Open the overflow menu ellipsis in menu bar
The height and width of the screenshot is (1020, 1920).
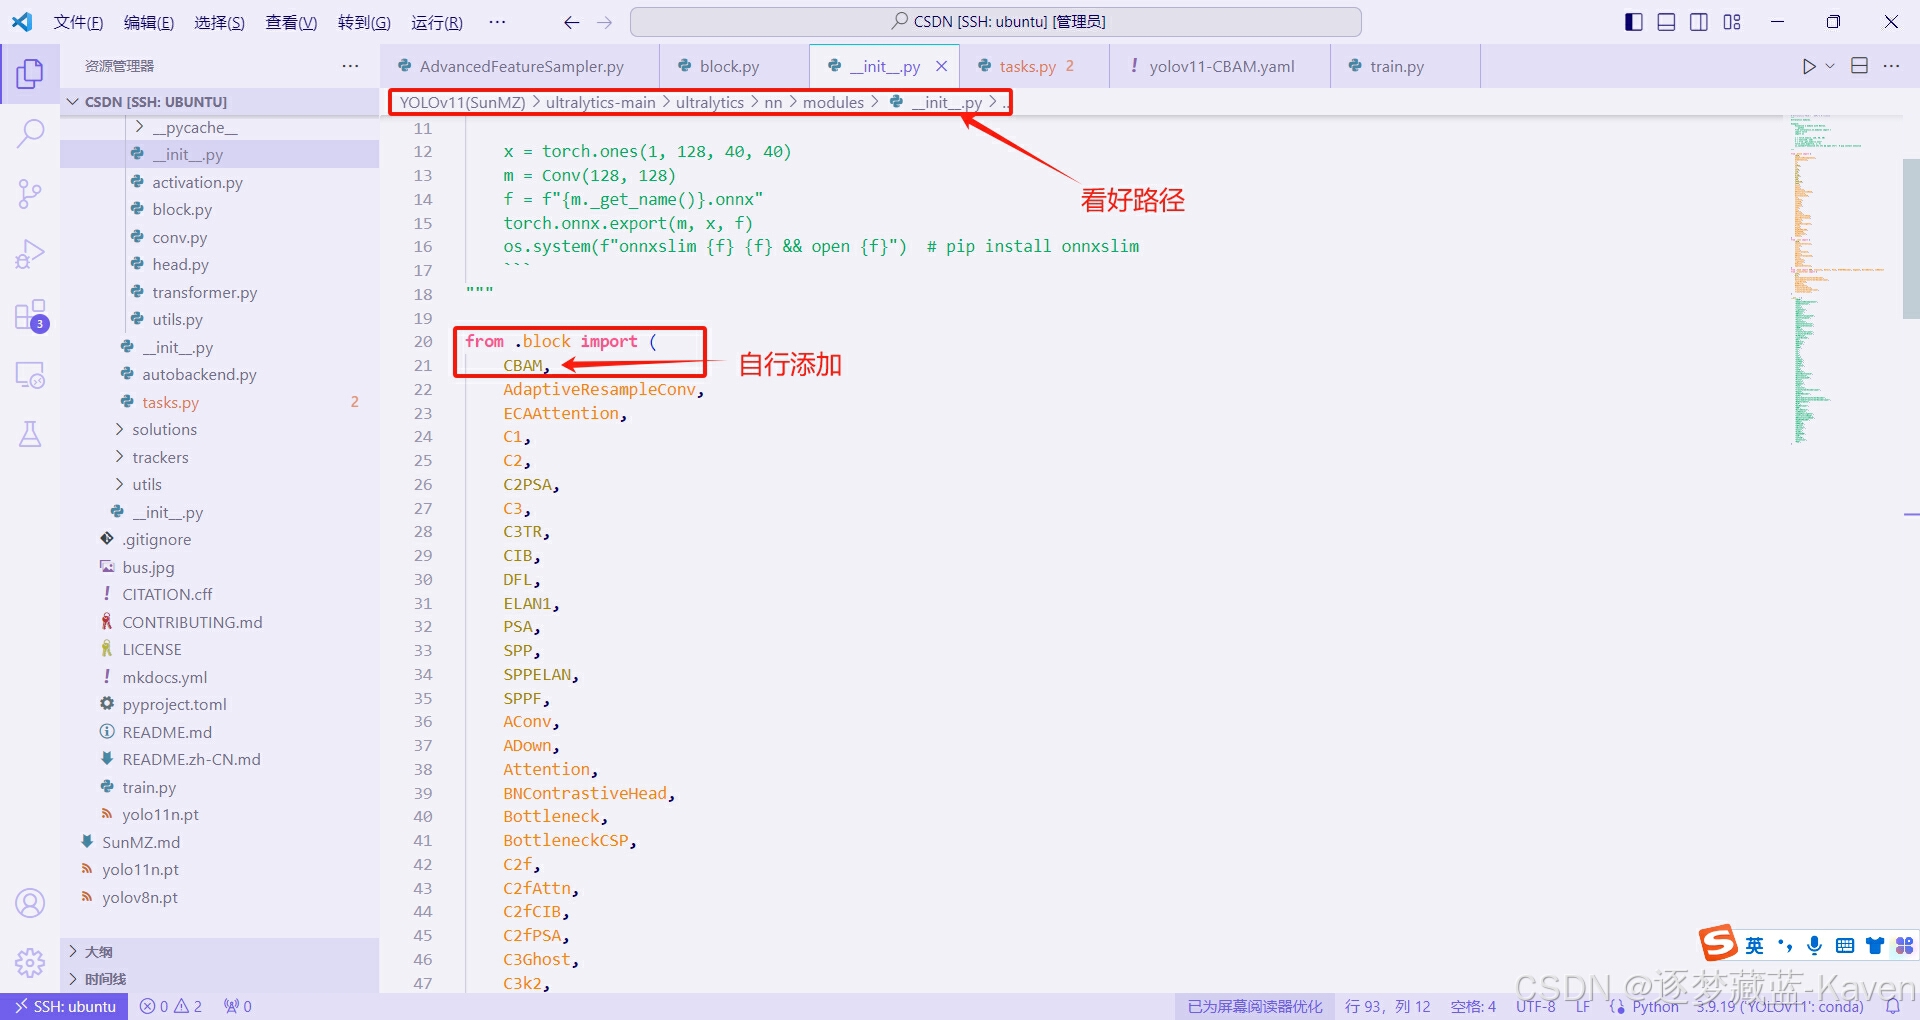click(497, 22)
